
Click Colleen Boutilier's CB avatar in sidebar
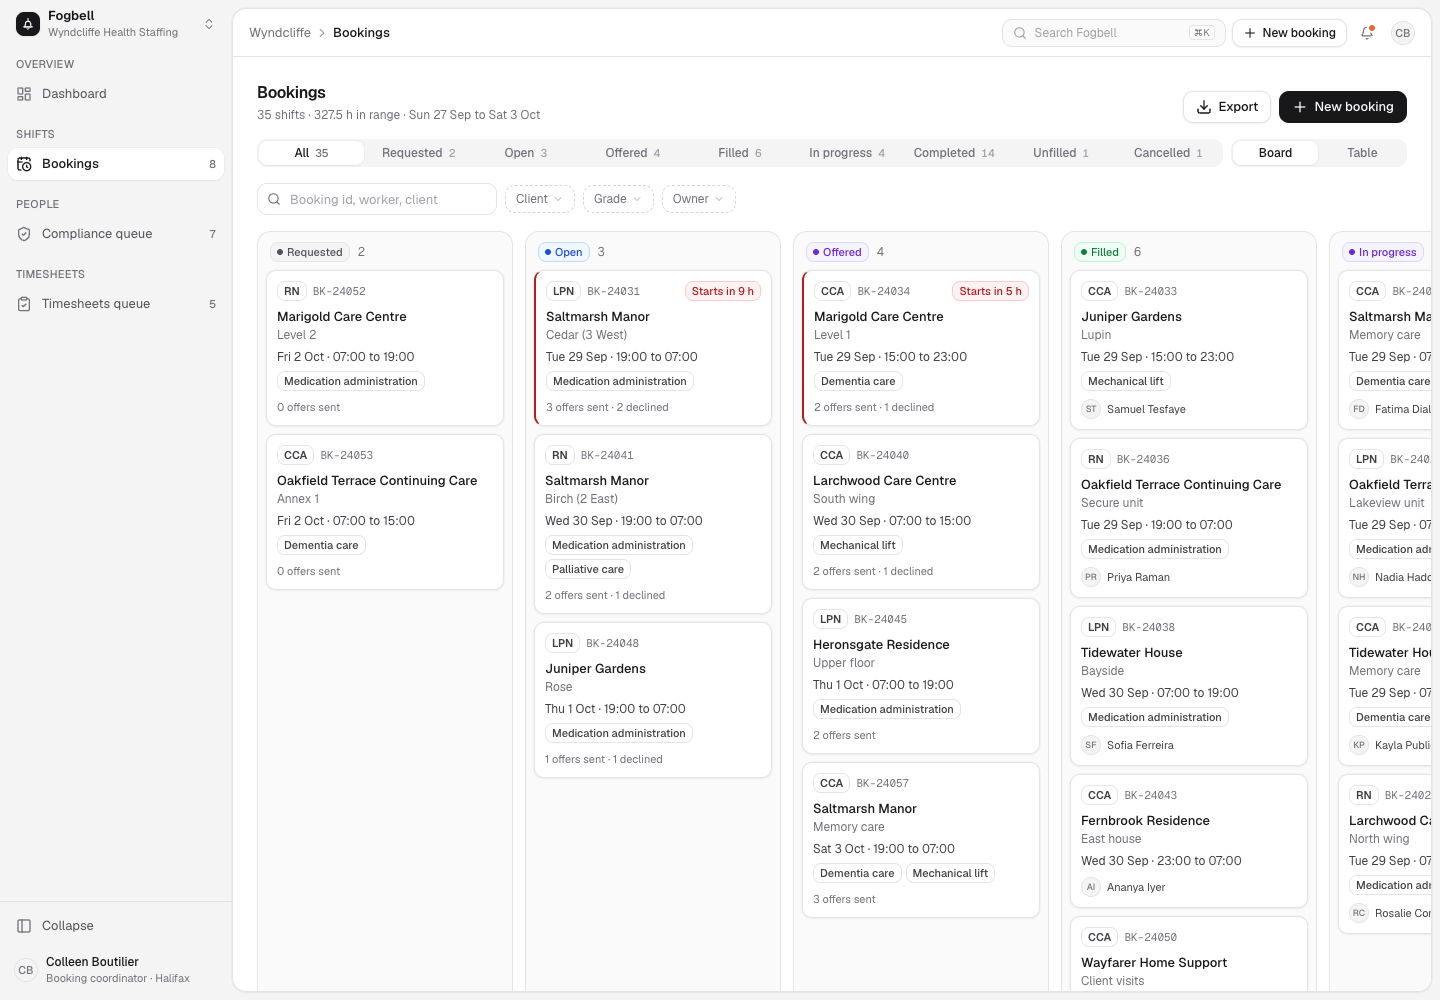26,970
